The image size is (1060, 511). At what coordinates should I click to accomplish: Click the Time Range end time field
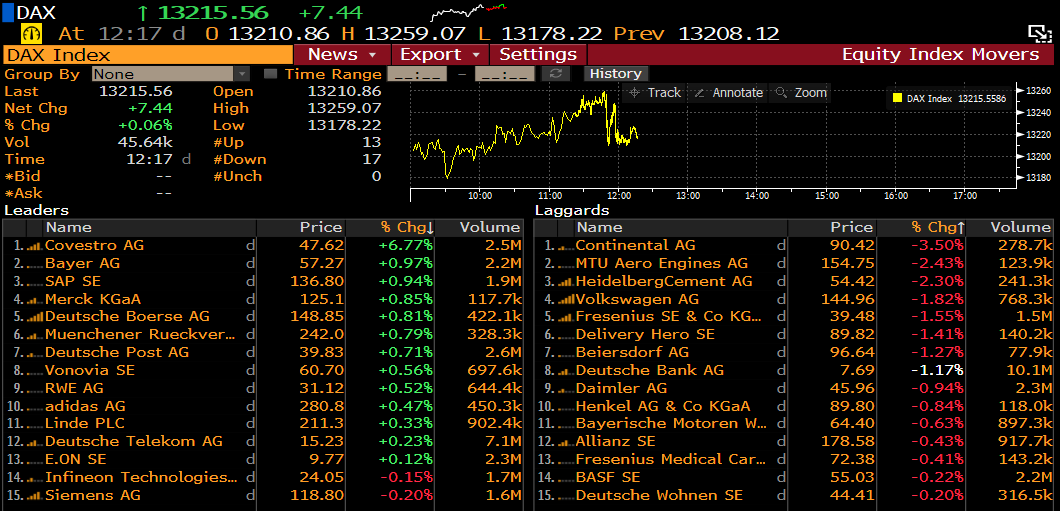pos(505,74)
